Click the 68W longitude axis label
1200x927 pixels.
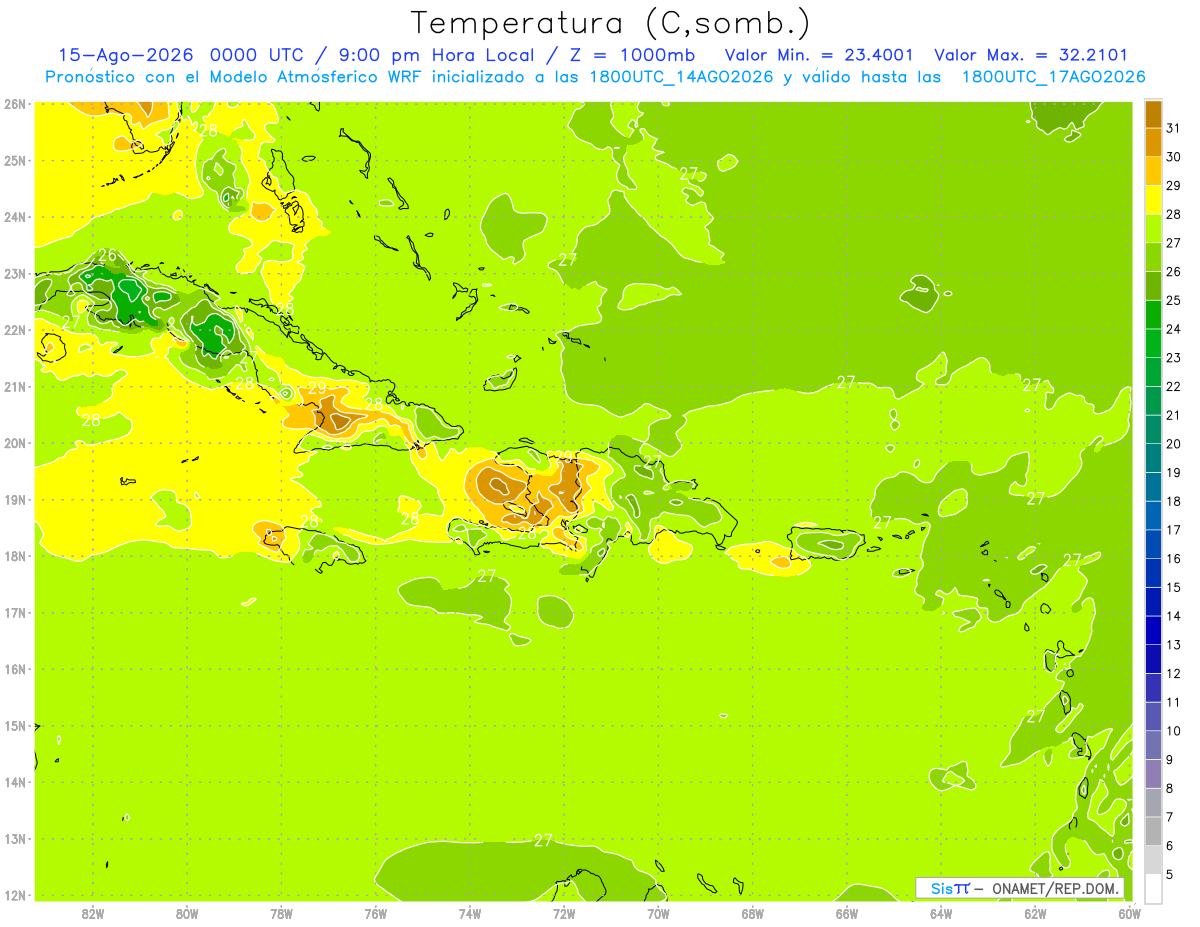click(x=753, y=913)
